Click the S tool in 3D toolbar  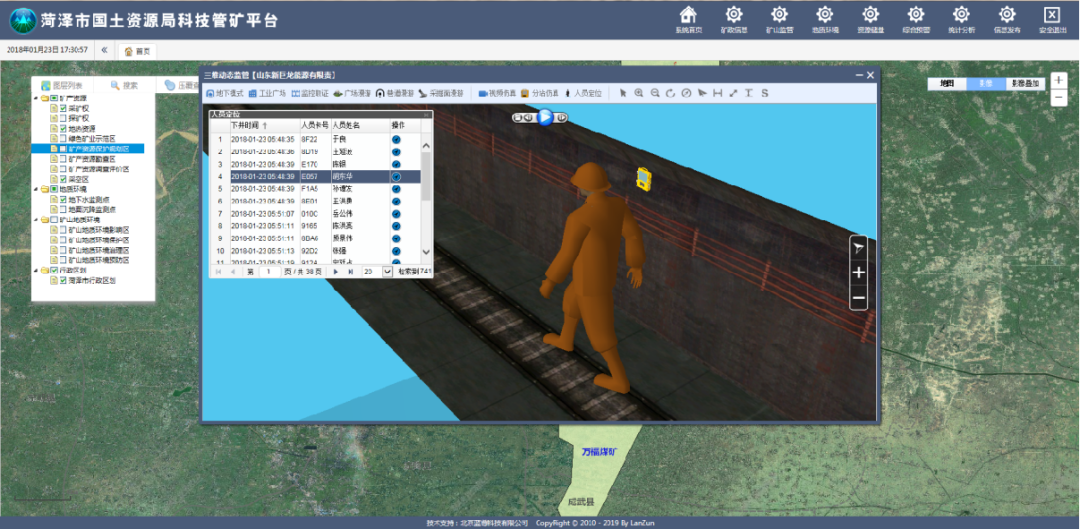pos(765,93)
